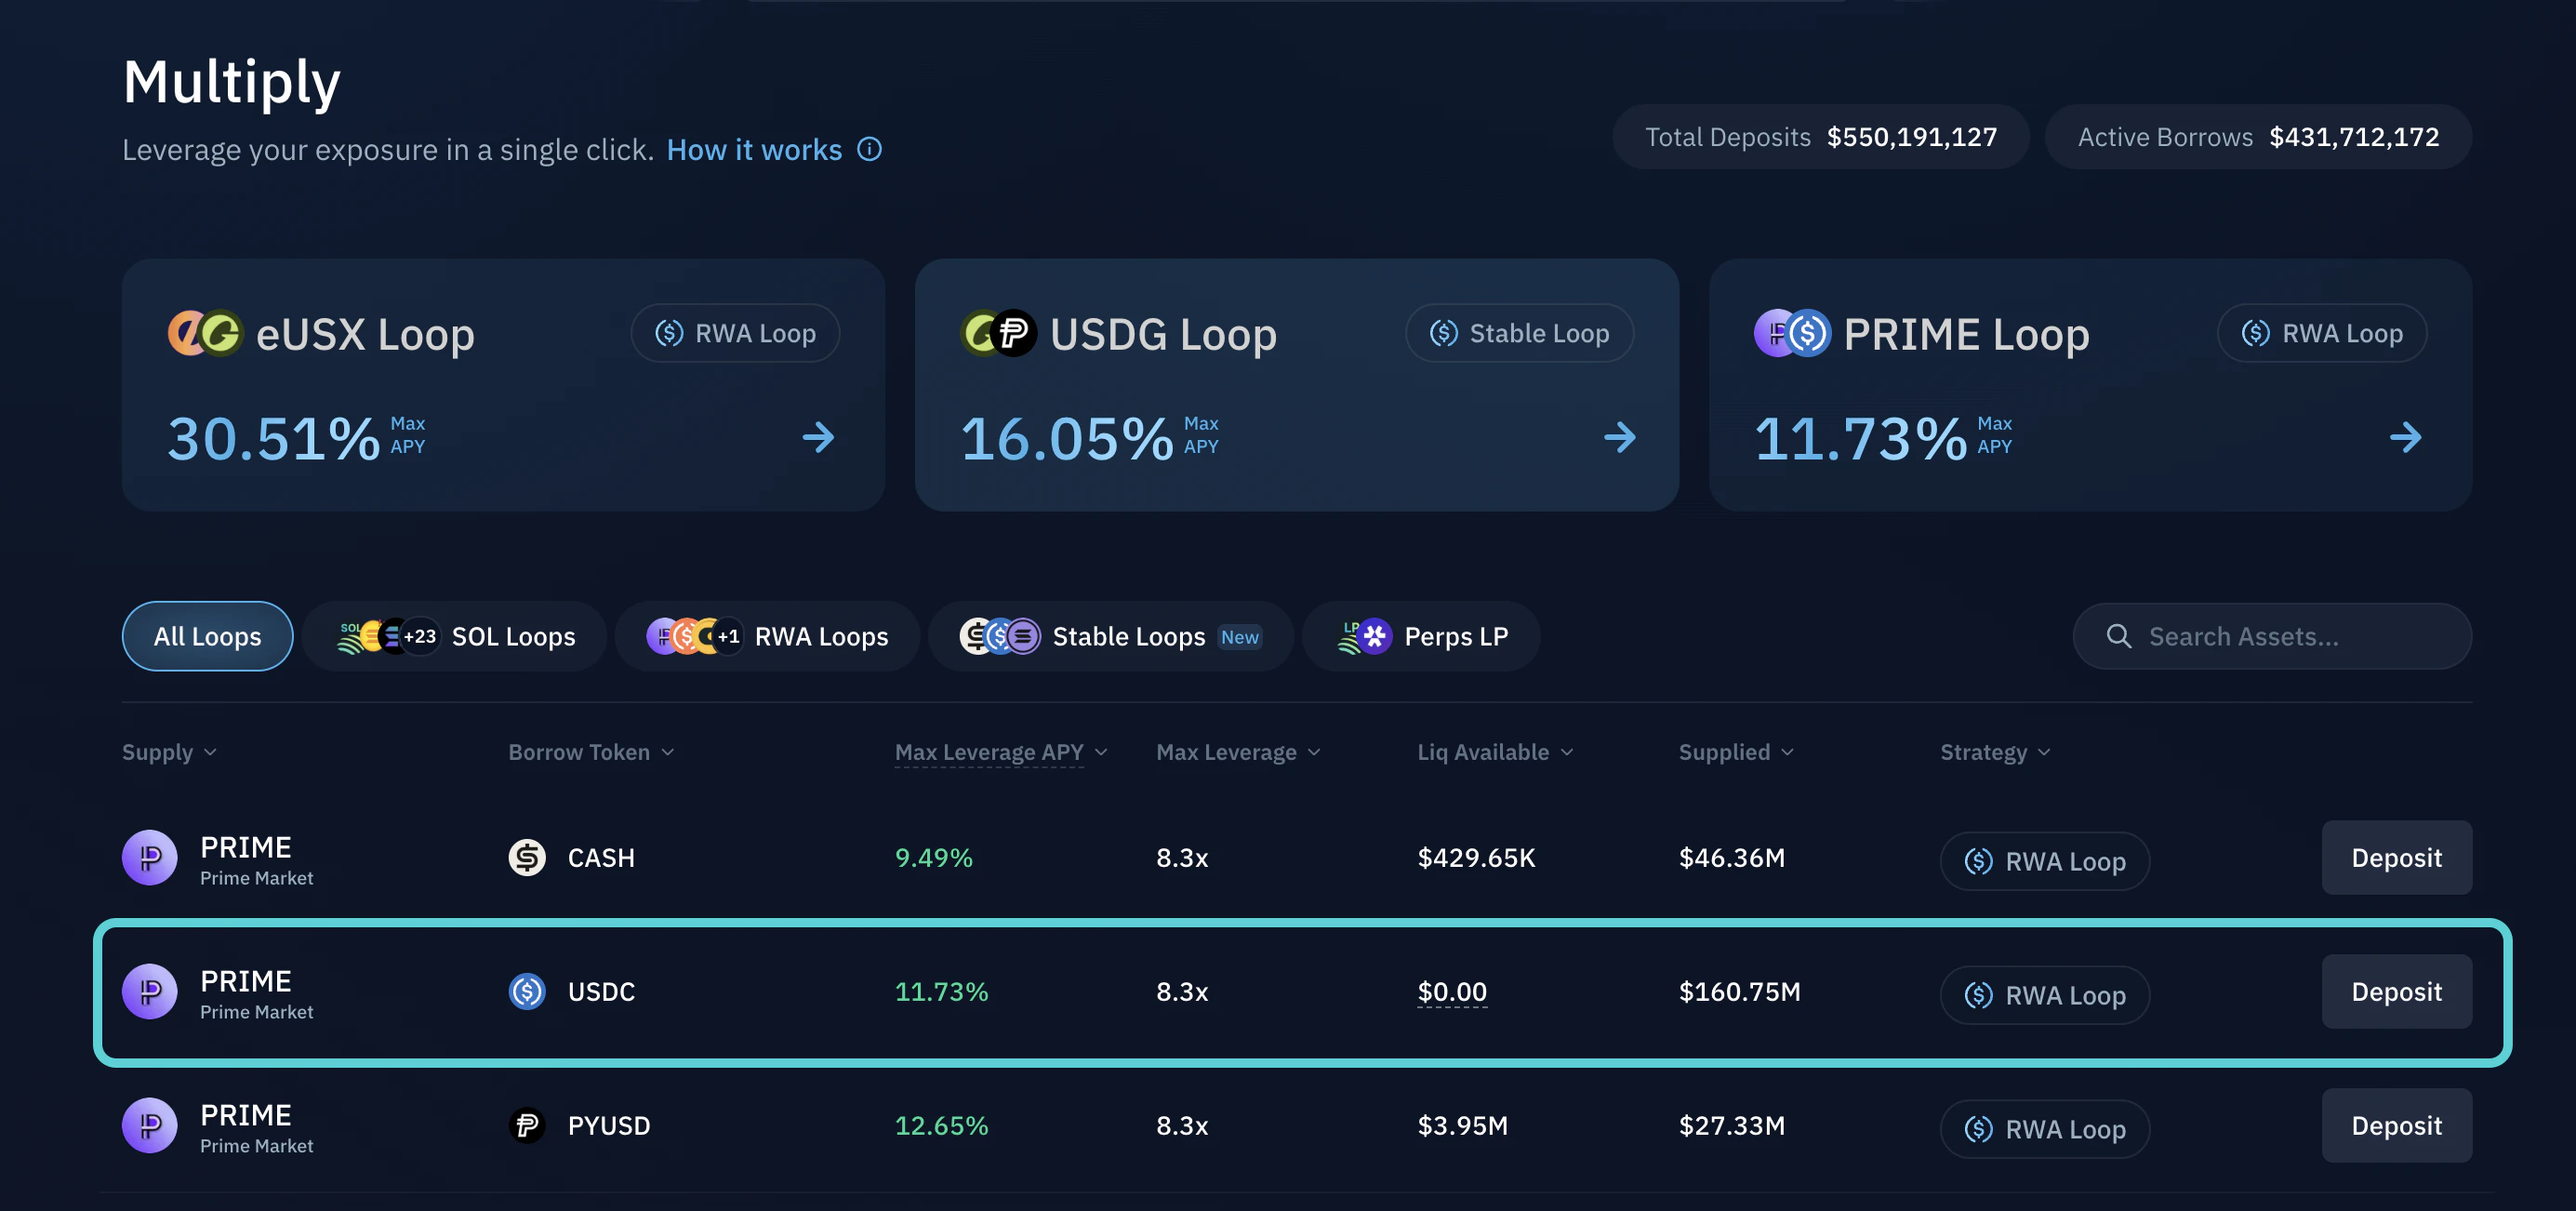Screen dimensions: 2576x1211
Task: Sort by the Strategy column
Action: [x=1995, y=752]
